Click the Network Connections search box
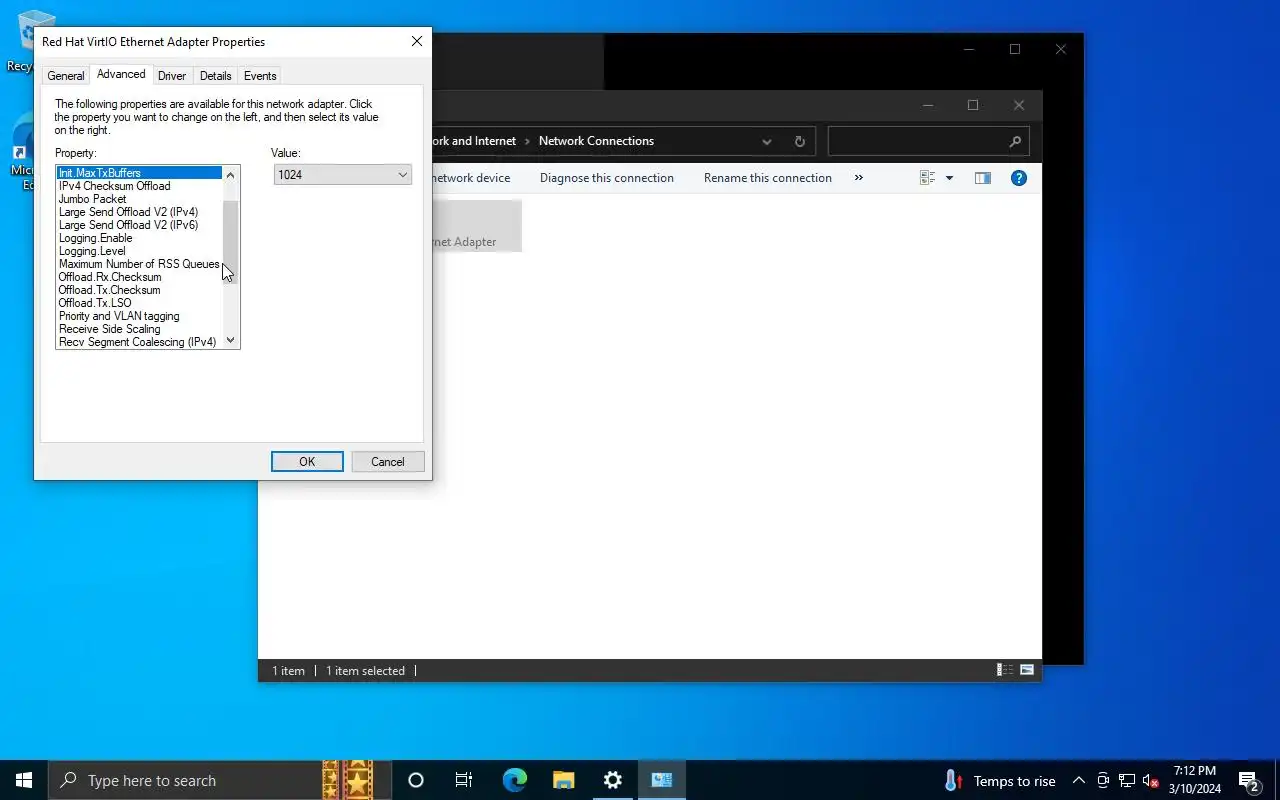The image size is (1280, 800). pyautogui.click(x=927, y=142)
